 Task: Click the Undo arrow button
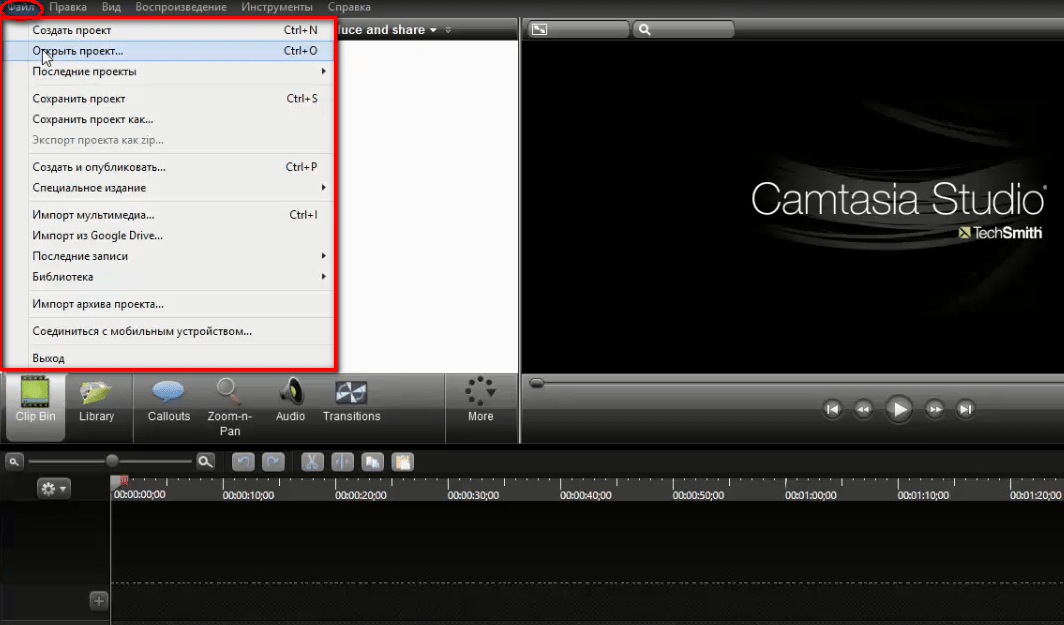pyautogui.click(x=243, y=462)
